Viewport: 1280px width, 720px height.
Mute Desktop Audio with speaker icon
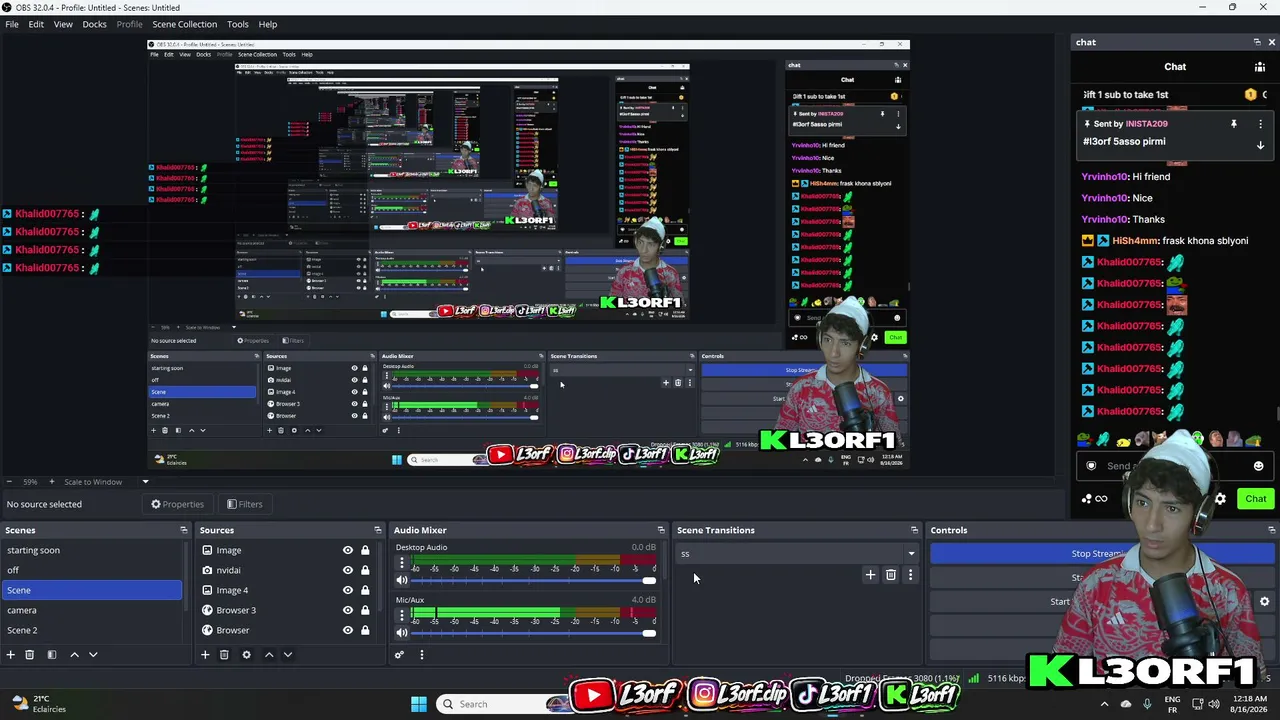point(402,580)
